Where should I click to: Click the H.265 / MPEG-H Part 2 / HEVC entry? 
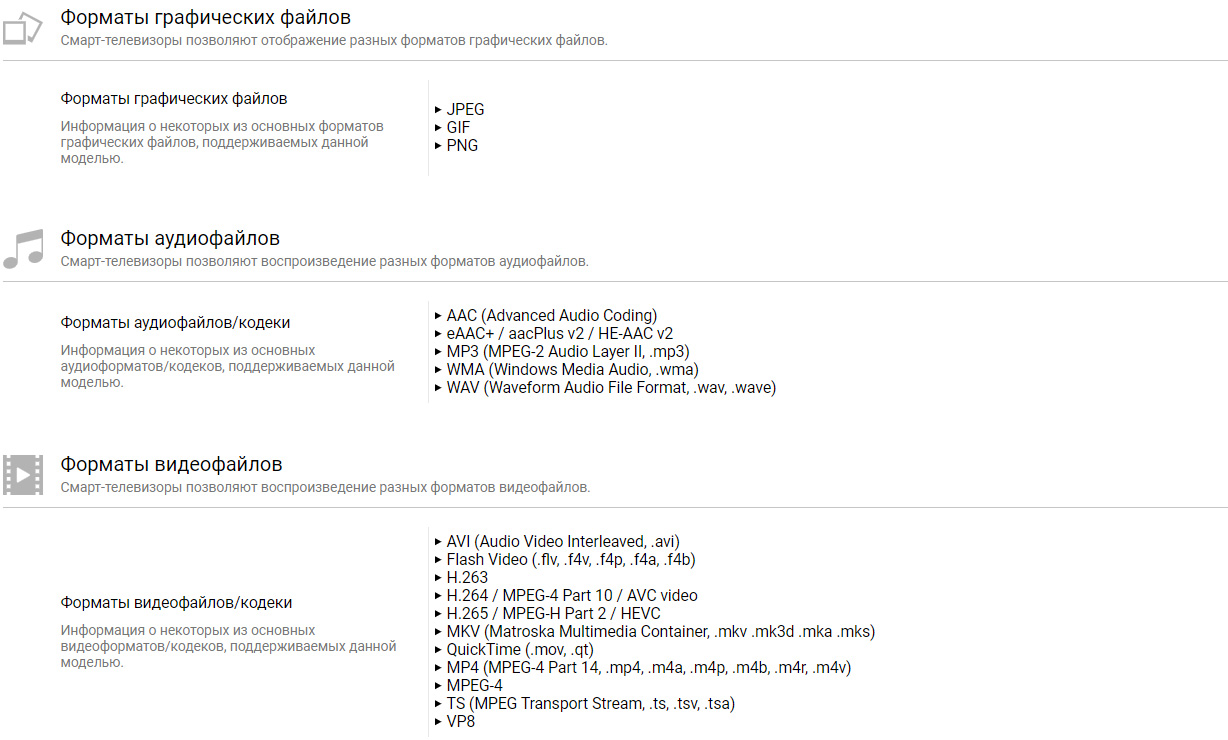click(x=553, y=614)
